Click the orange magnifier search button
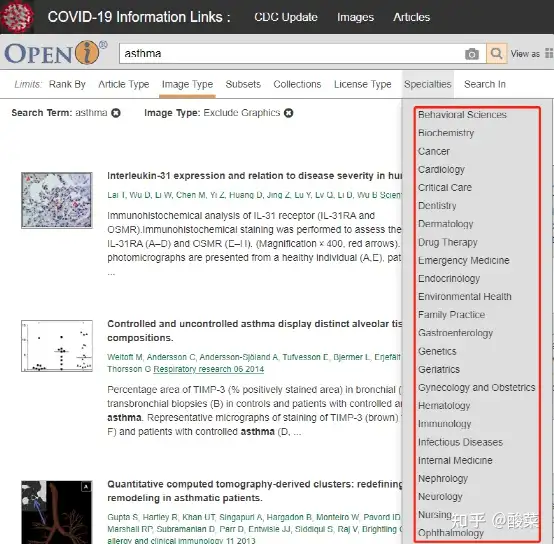 tap(496, 54)
